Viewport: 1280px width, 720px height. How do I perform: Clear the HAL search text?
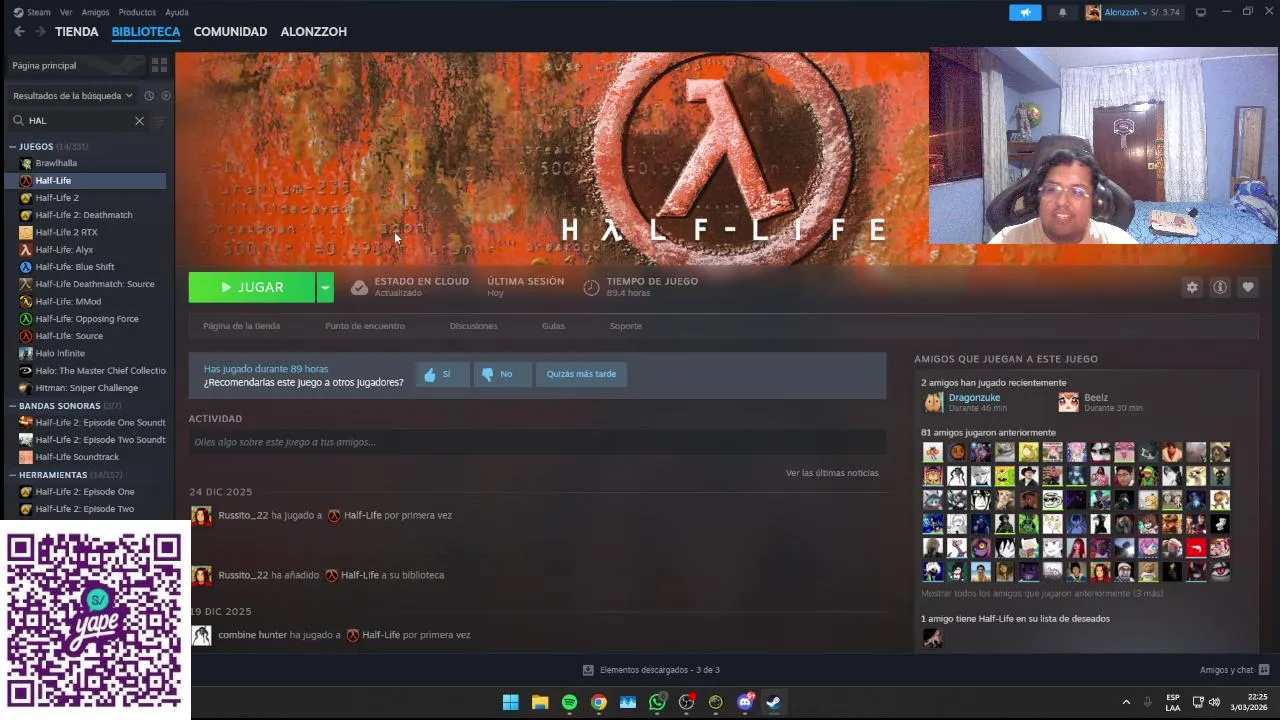click(x=139, y=121)
